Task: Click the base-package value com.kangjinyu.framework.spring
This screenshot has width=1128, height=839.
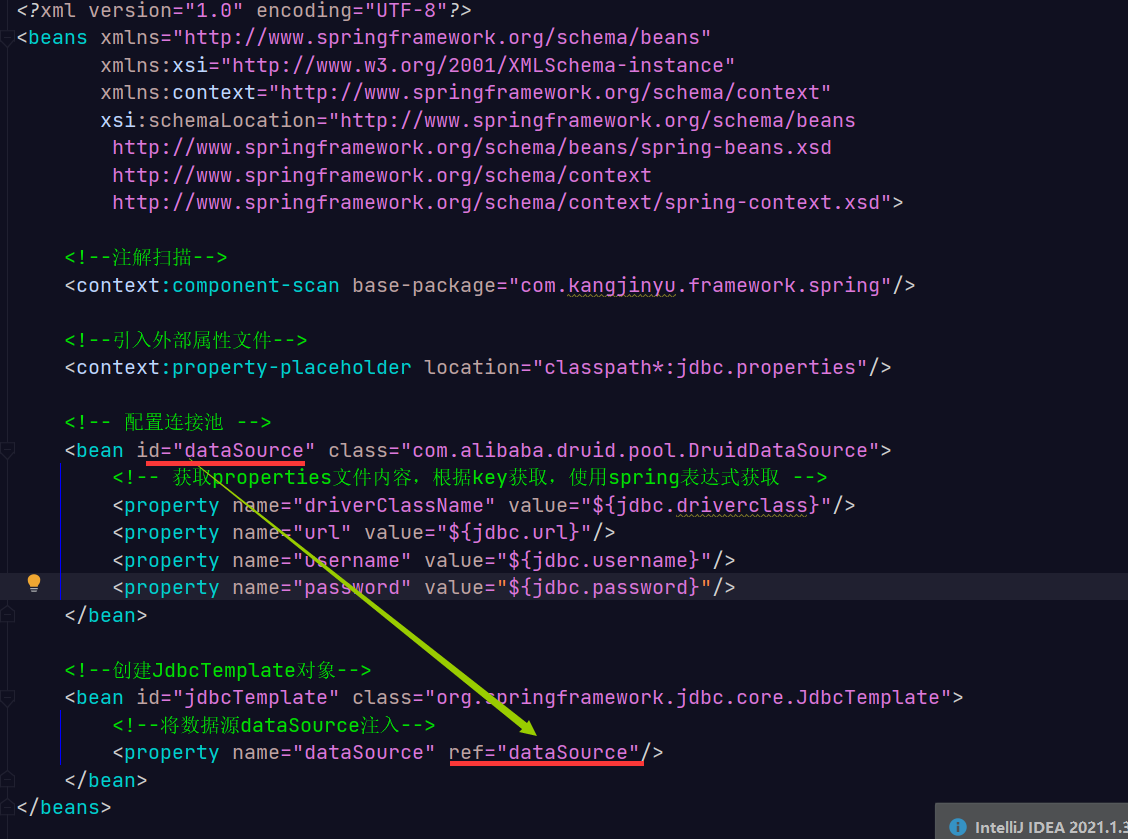Action: [700, 286]
